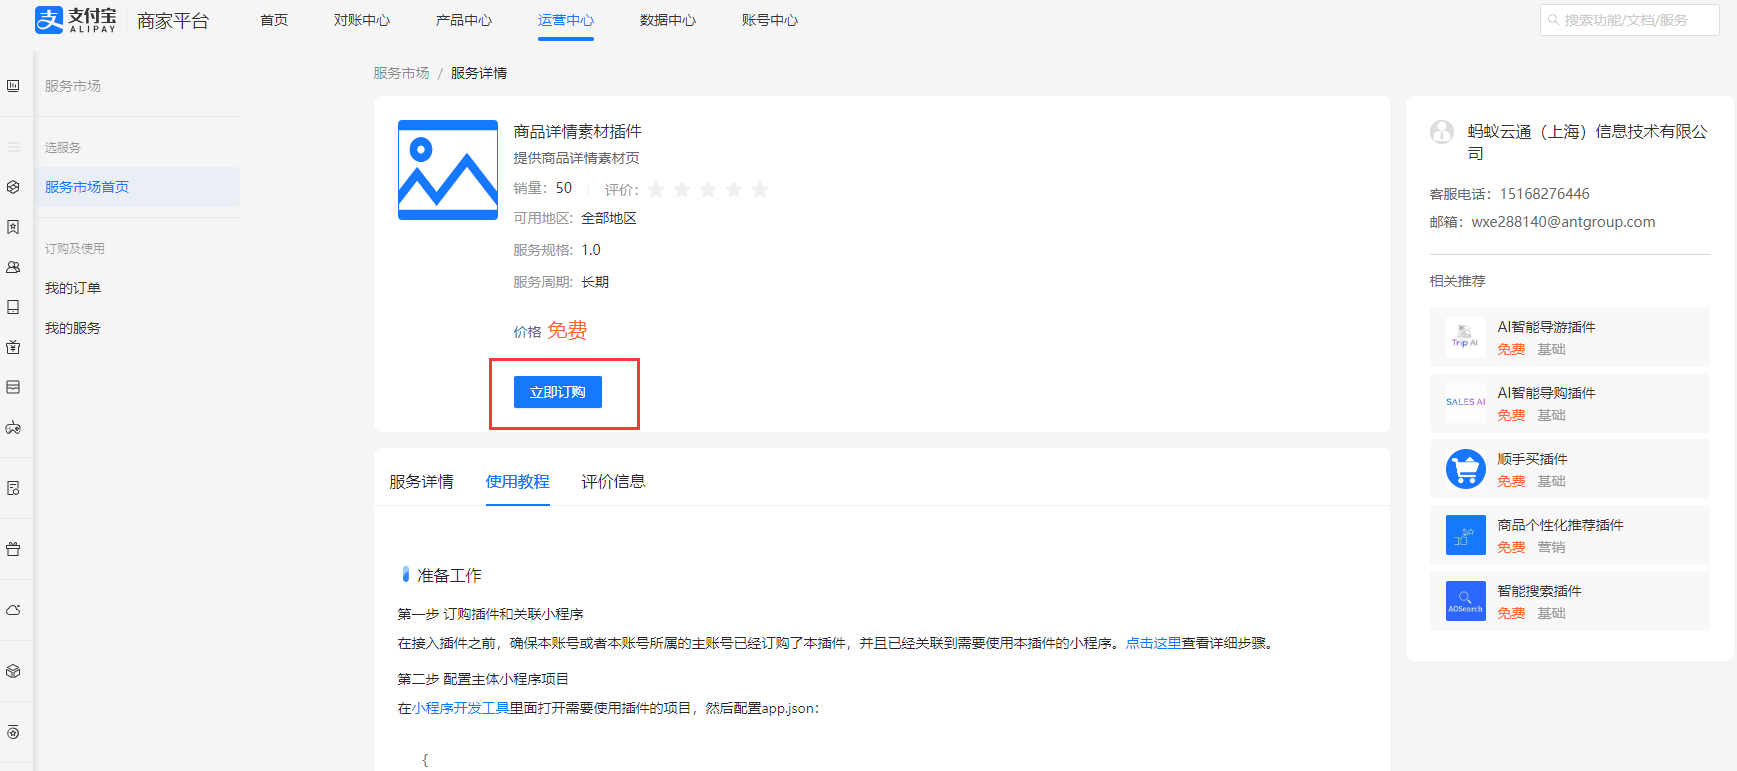1737x771 pixels.
Task: Select the users icon in left sidebar
Action: point(13,267)
